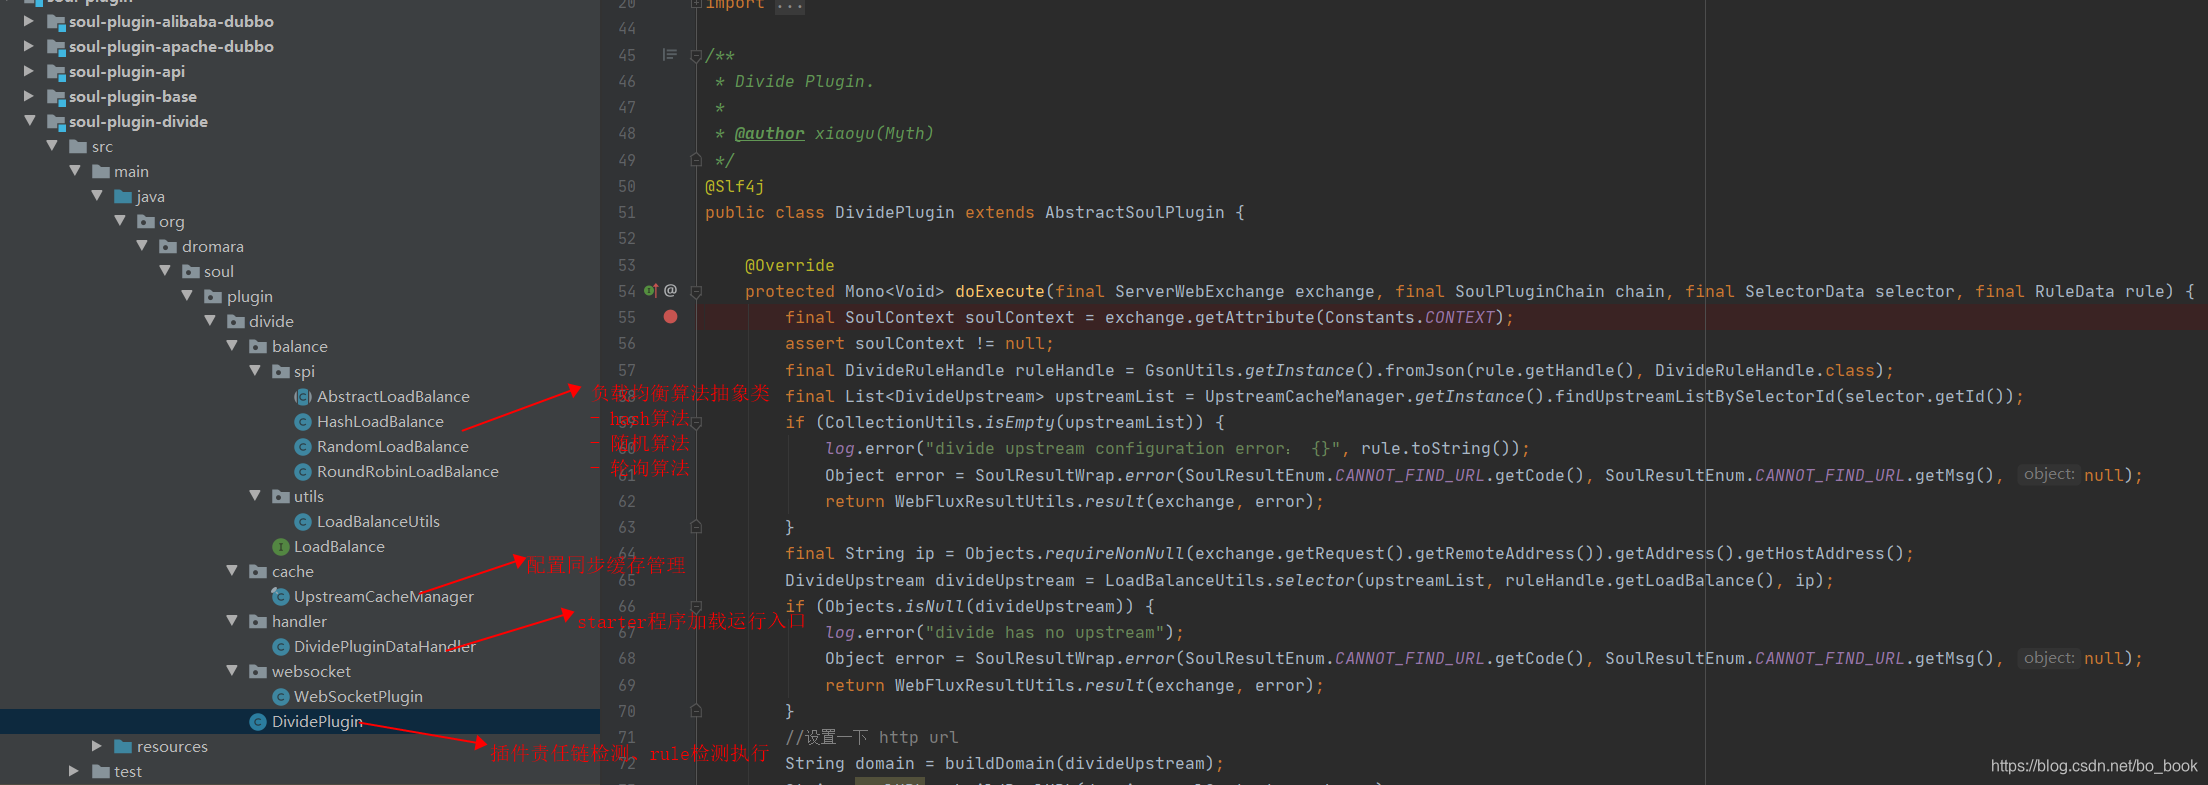Screen dimensions: 2208x785
Task: Click the RandomLoadBalance class icon
Action: click(x=303, y=446)
